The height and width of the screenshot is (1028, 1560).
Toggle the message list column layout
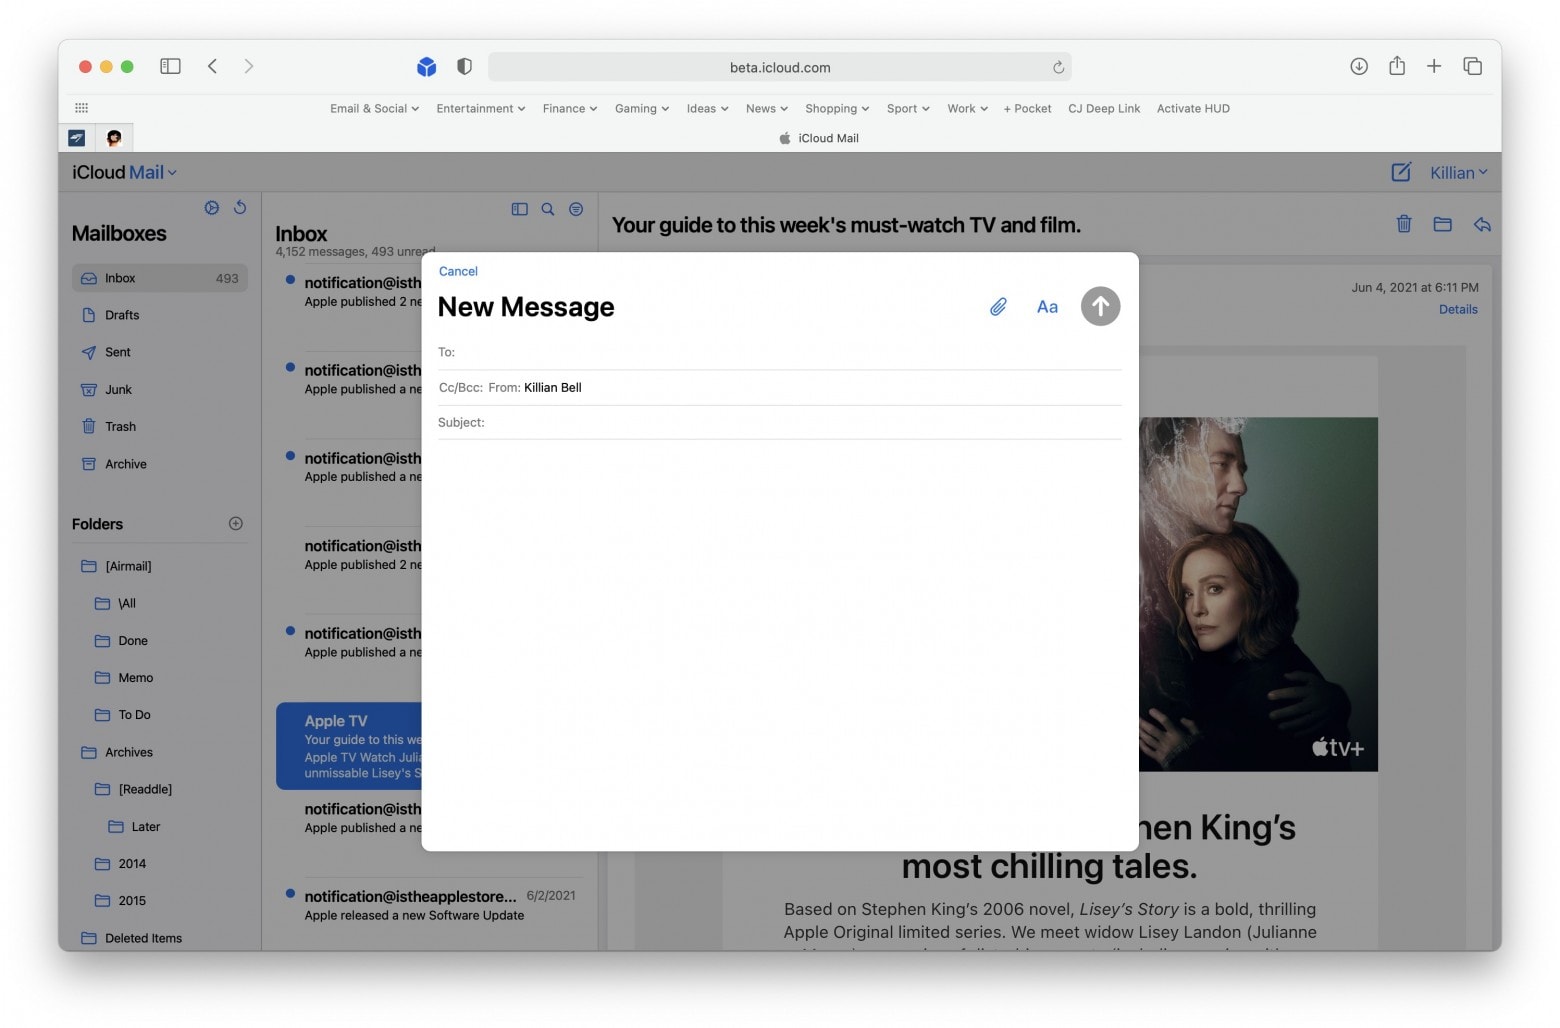(519, 209)
